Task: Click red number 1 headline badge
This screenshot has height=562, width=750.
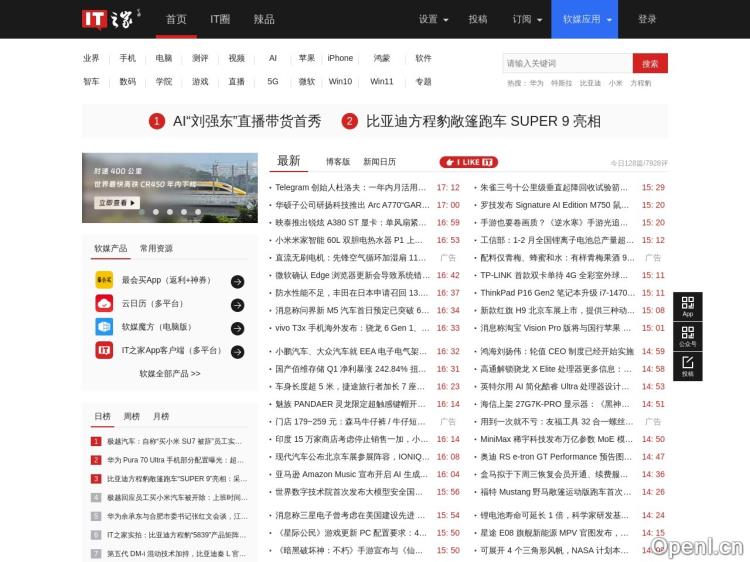Action: [157, 121]
